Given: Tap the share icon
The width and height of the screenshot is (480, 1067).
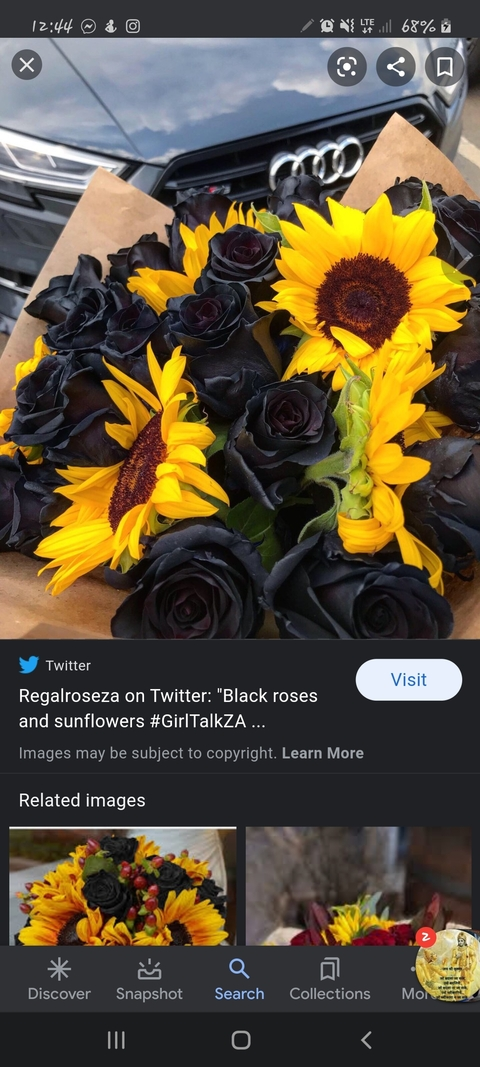Looking at the screenshot, I should click(x=396, y=67).
